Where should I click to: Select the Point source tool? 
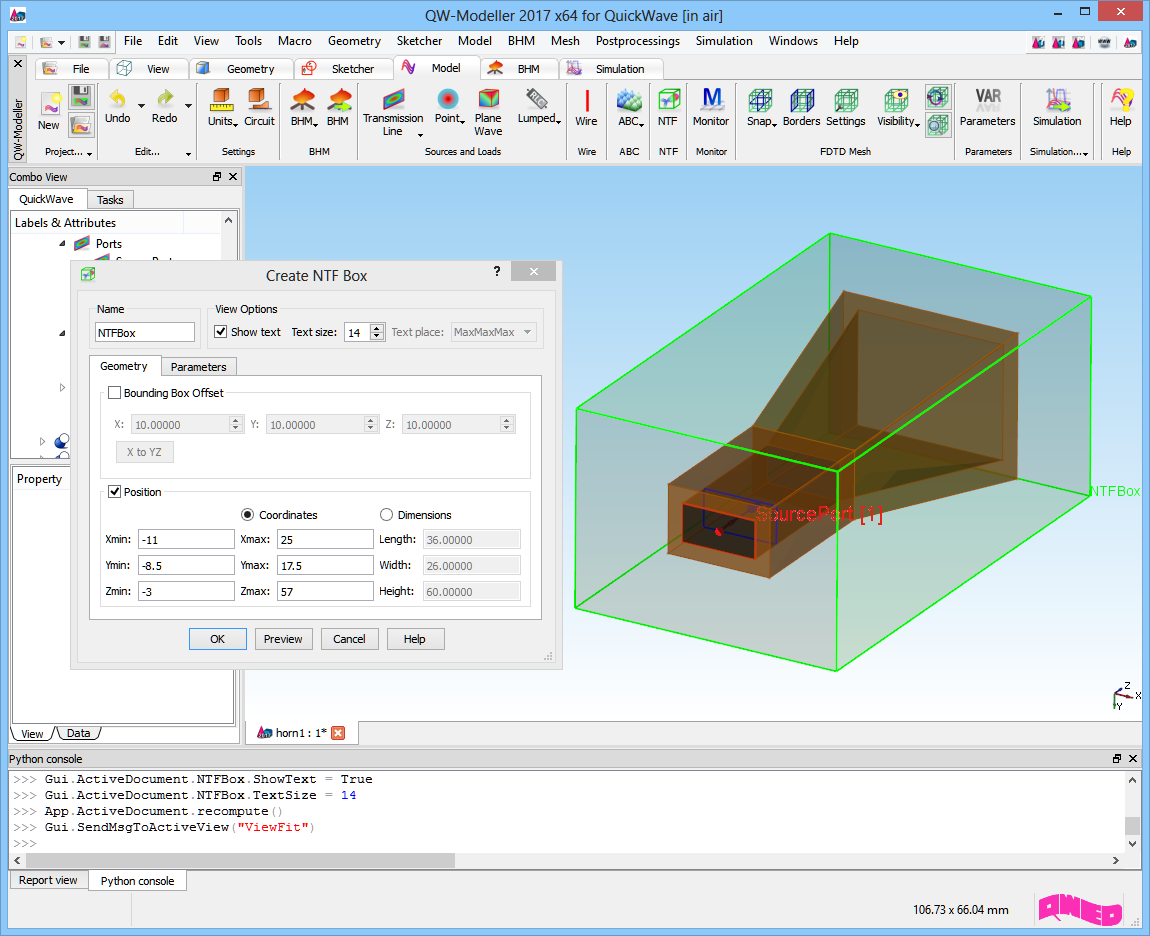[x=447, y=99]
